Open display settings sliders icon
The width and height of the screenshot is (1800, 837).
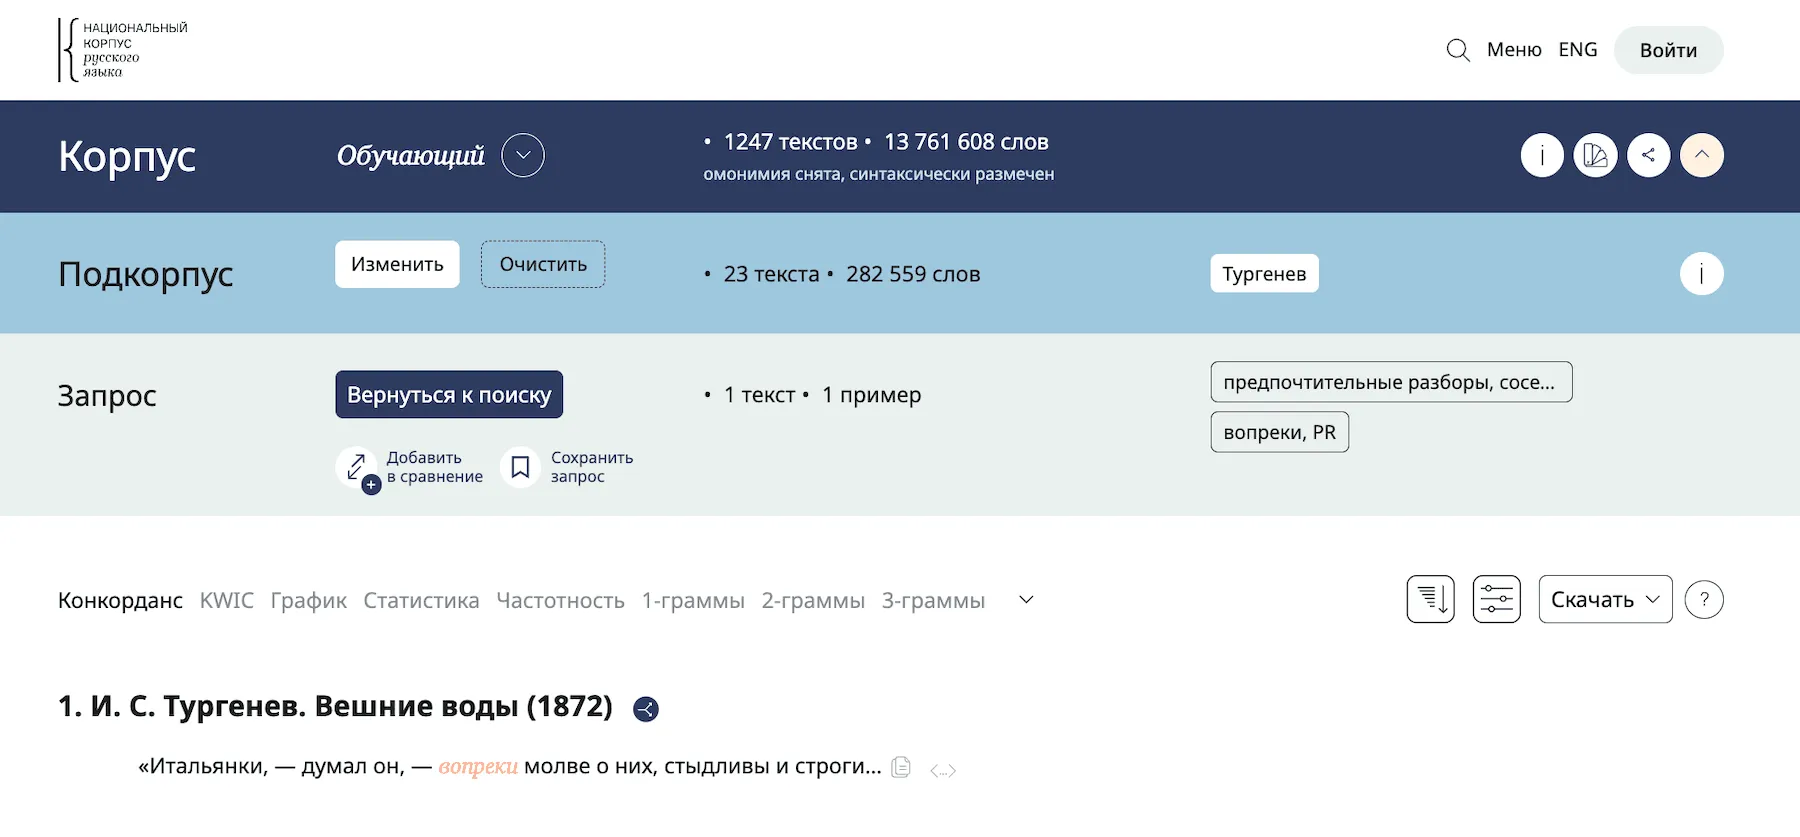[x=1496, y=599]
